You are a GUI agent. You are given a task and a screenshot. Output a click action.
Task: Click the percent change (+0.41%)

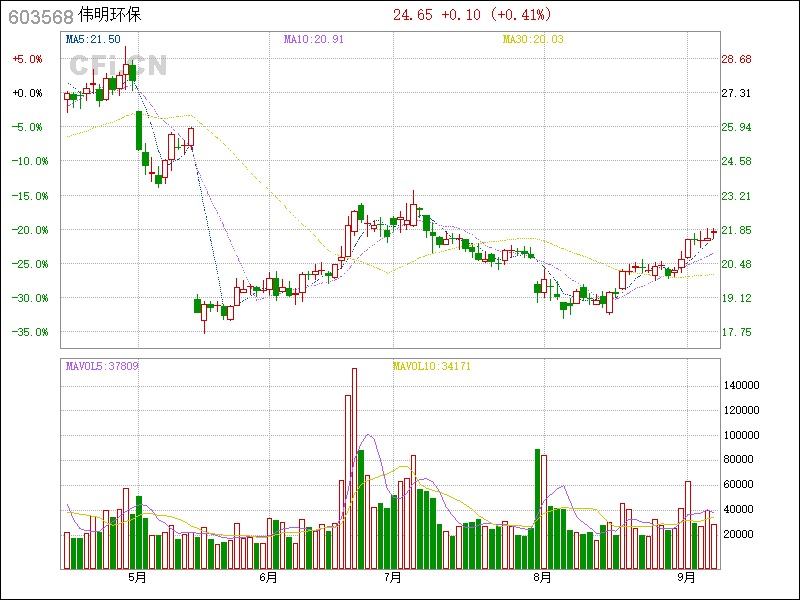[514, 15]
